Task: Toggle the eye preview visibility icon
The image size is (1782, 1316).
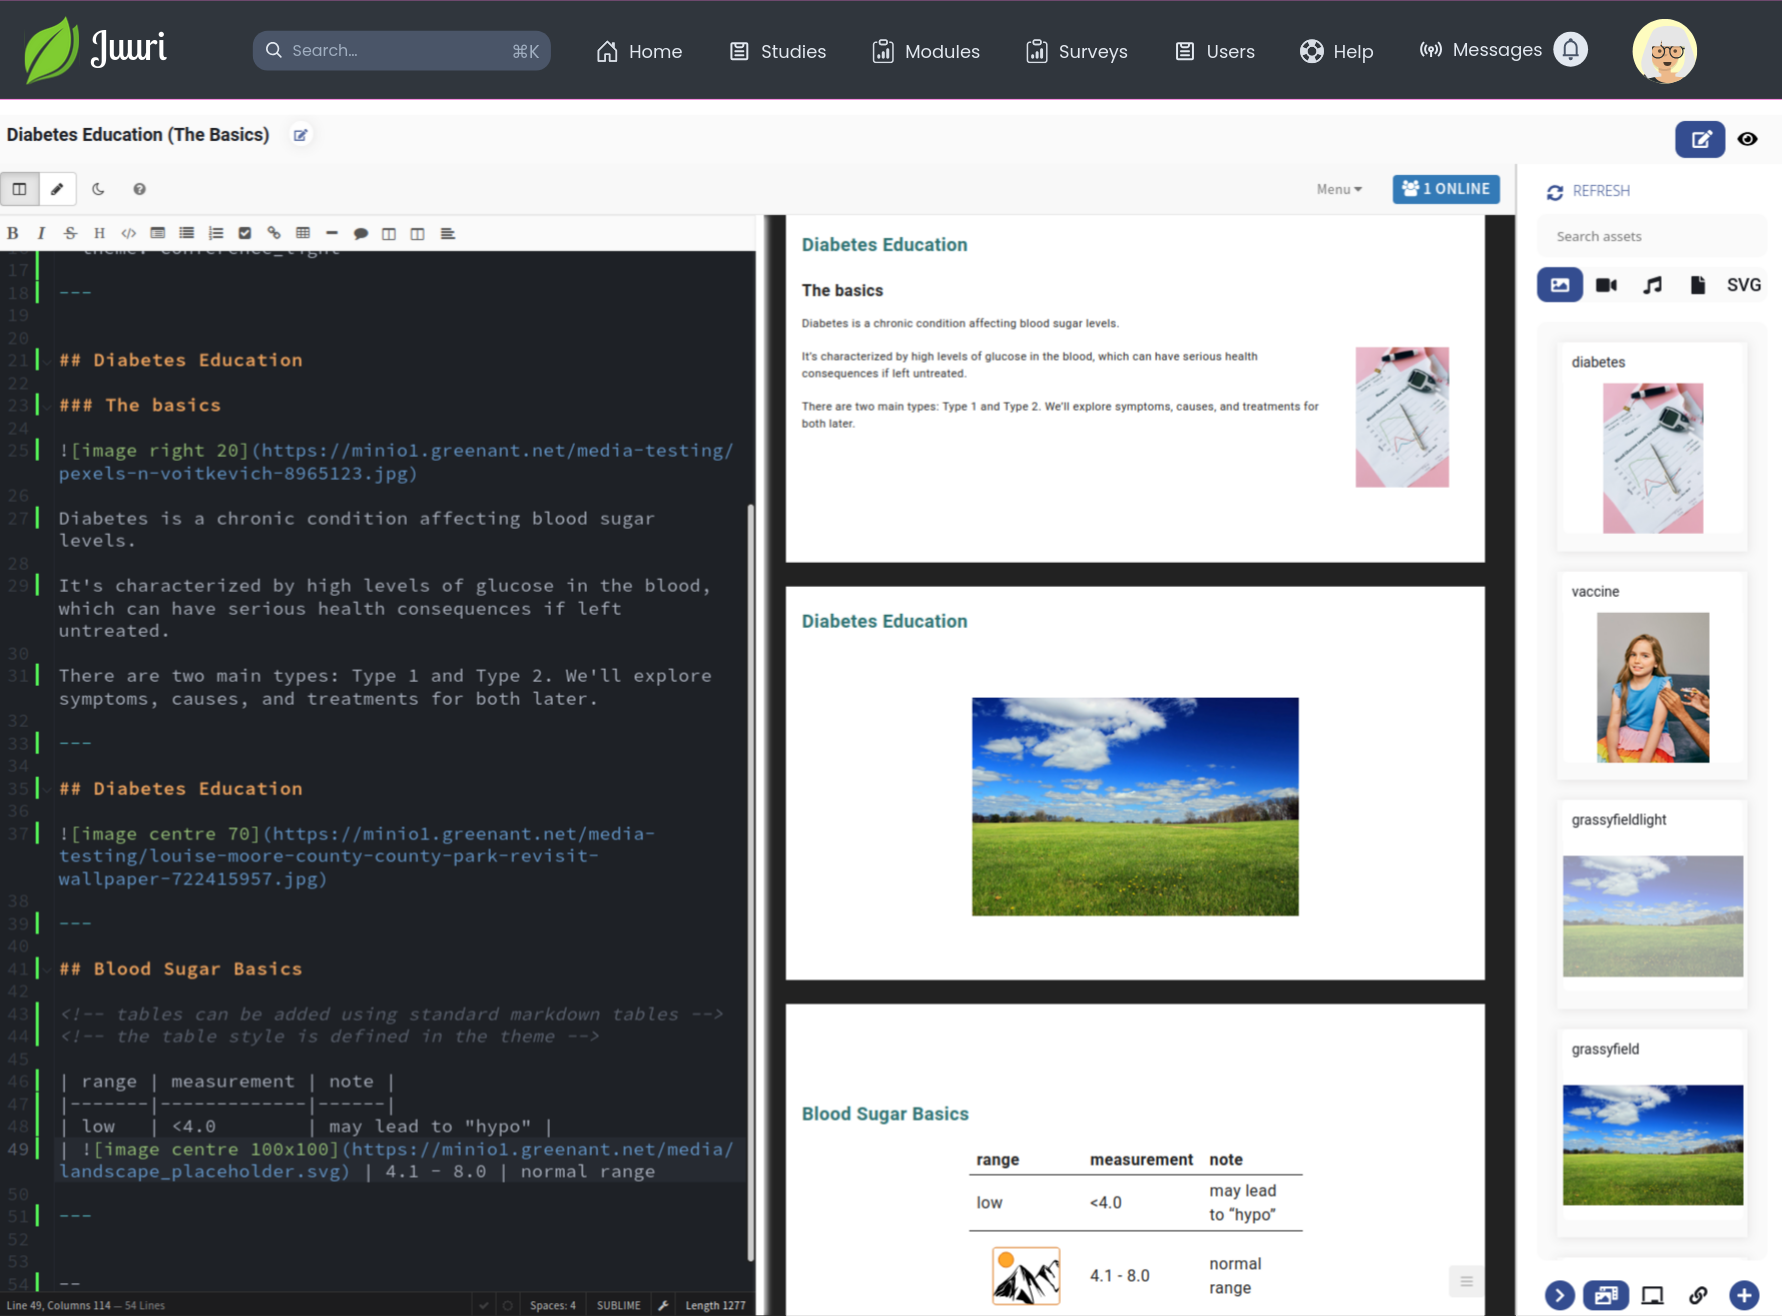Action: [1747, 139]
